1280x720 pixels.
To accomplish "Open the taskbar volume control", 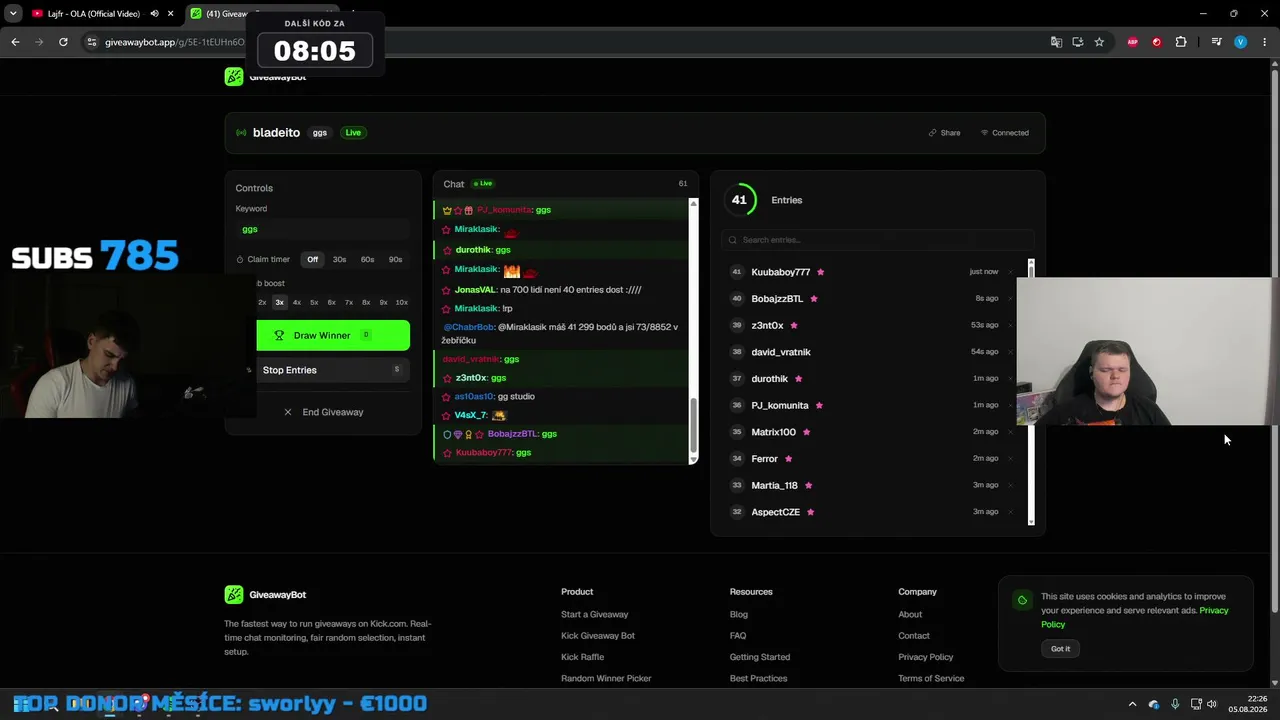I will 1212,705.
